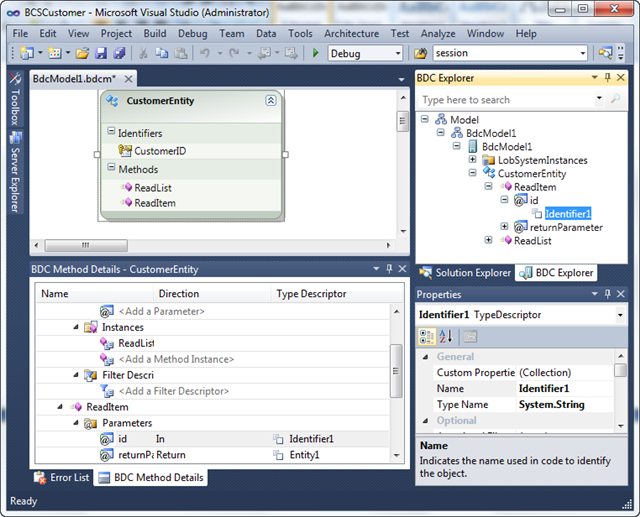Viewport: 640px width, 517px height.
Task: Click the Copy toolbar icon
Action: (x=162, y=53)
